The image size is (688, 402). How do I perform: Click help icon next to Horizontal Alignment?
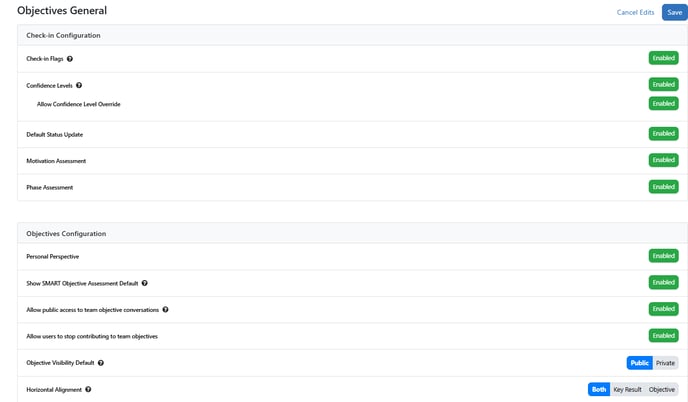88,389
